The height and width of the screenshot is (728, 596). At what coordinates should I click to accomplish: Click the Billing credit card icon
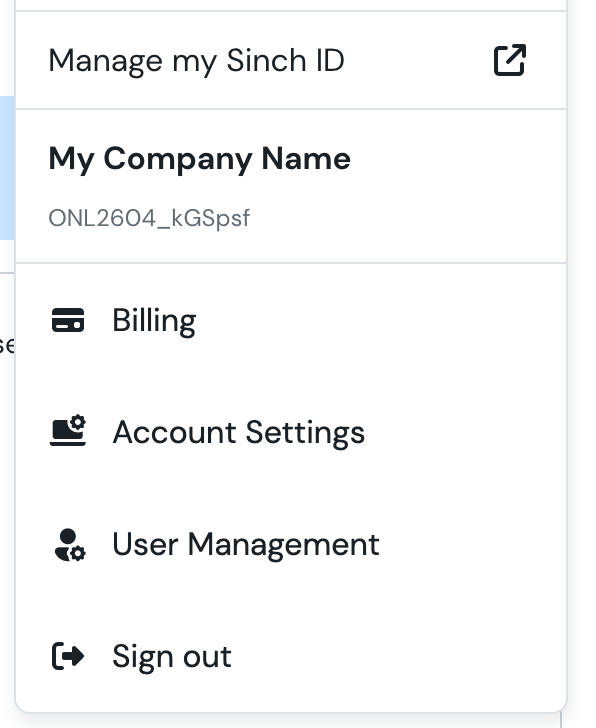tap(68, 320)
